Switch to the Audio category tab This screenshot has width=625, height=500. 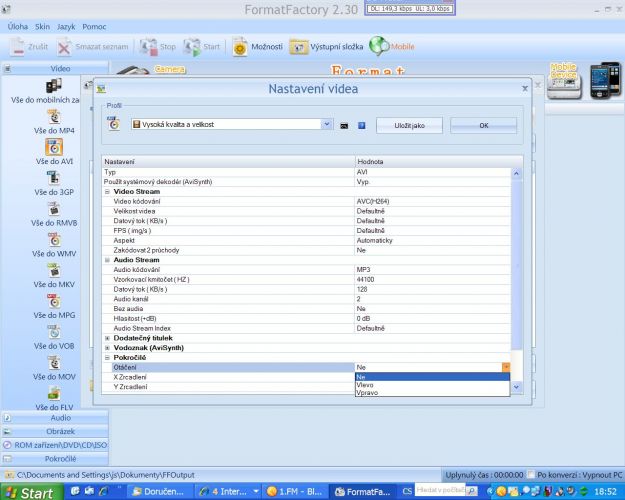pyautogui.click(x=55, y=418)
